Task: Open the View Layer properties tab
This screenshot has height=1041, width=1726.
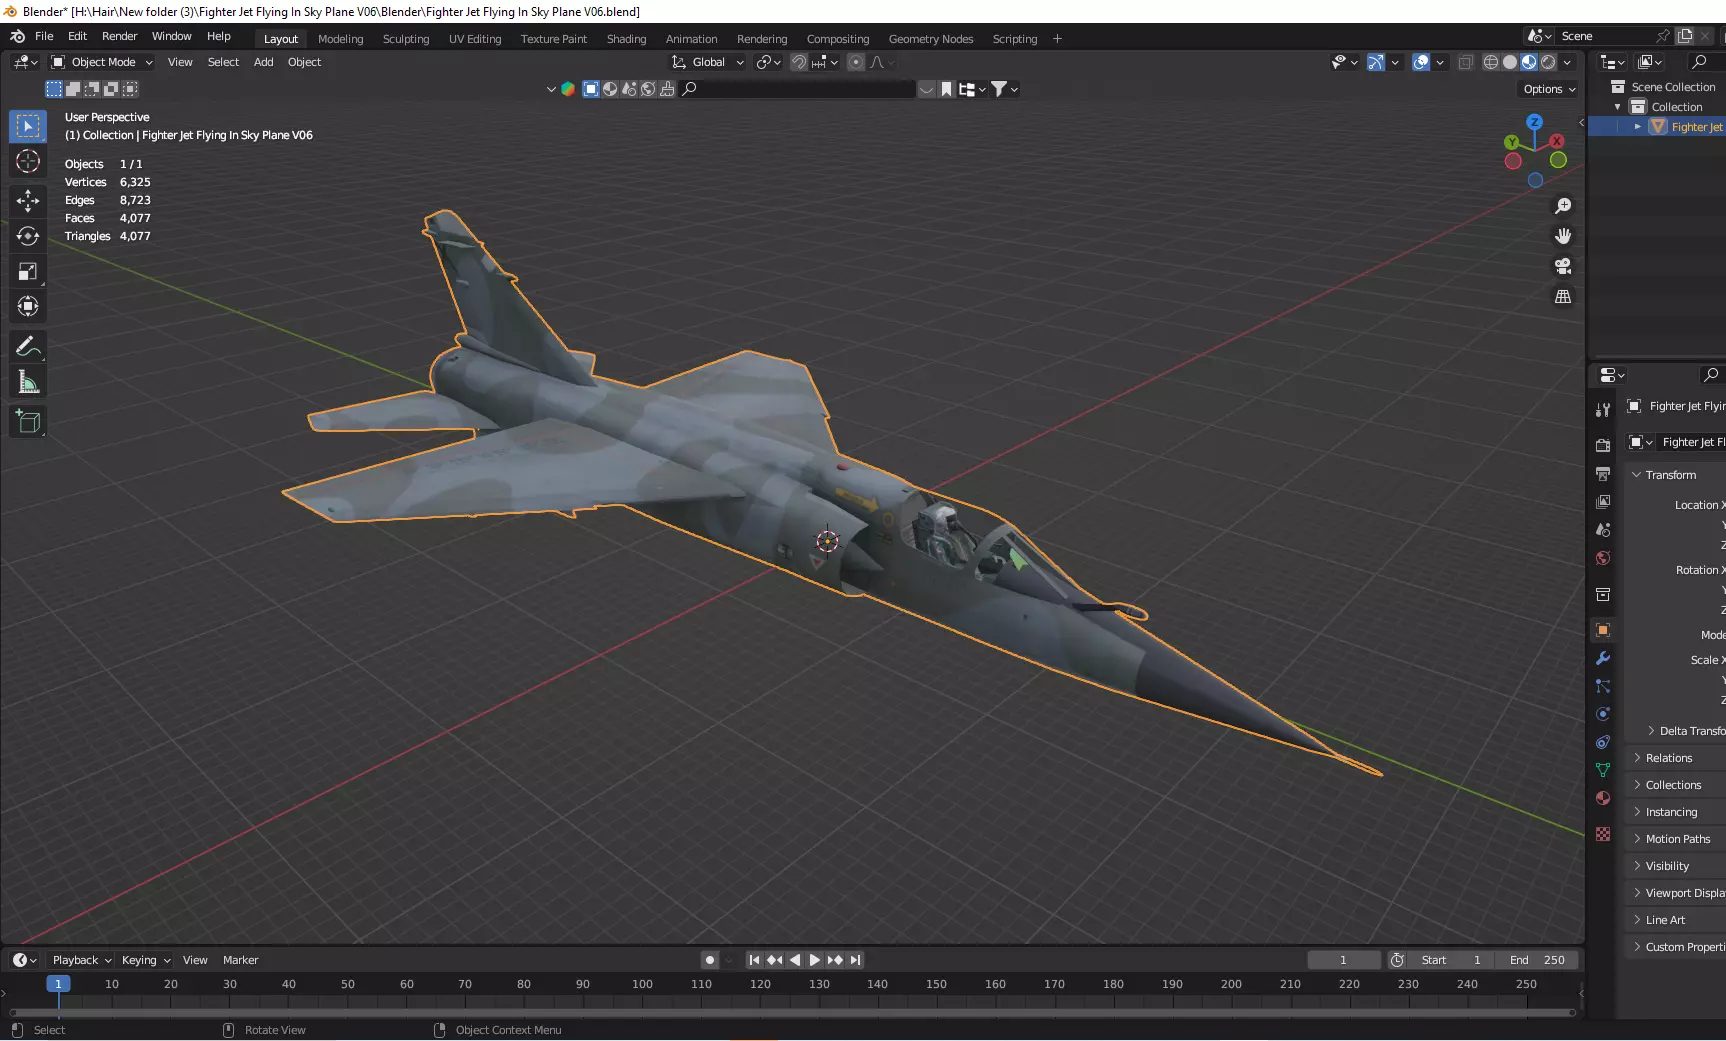Action: tap(1603, 501)
